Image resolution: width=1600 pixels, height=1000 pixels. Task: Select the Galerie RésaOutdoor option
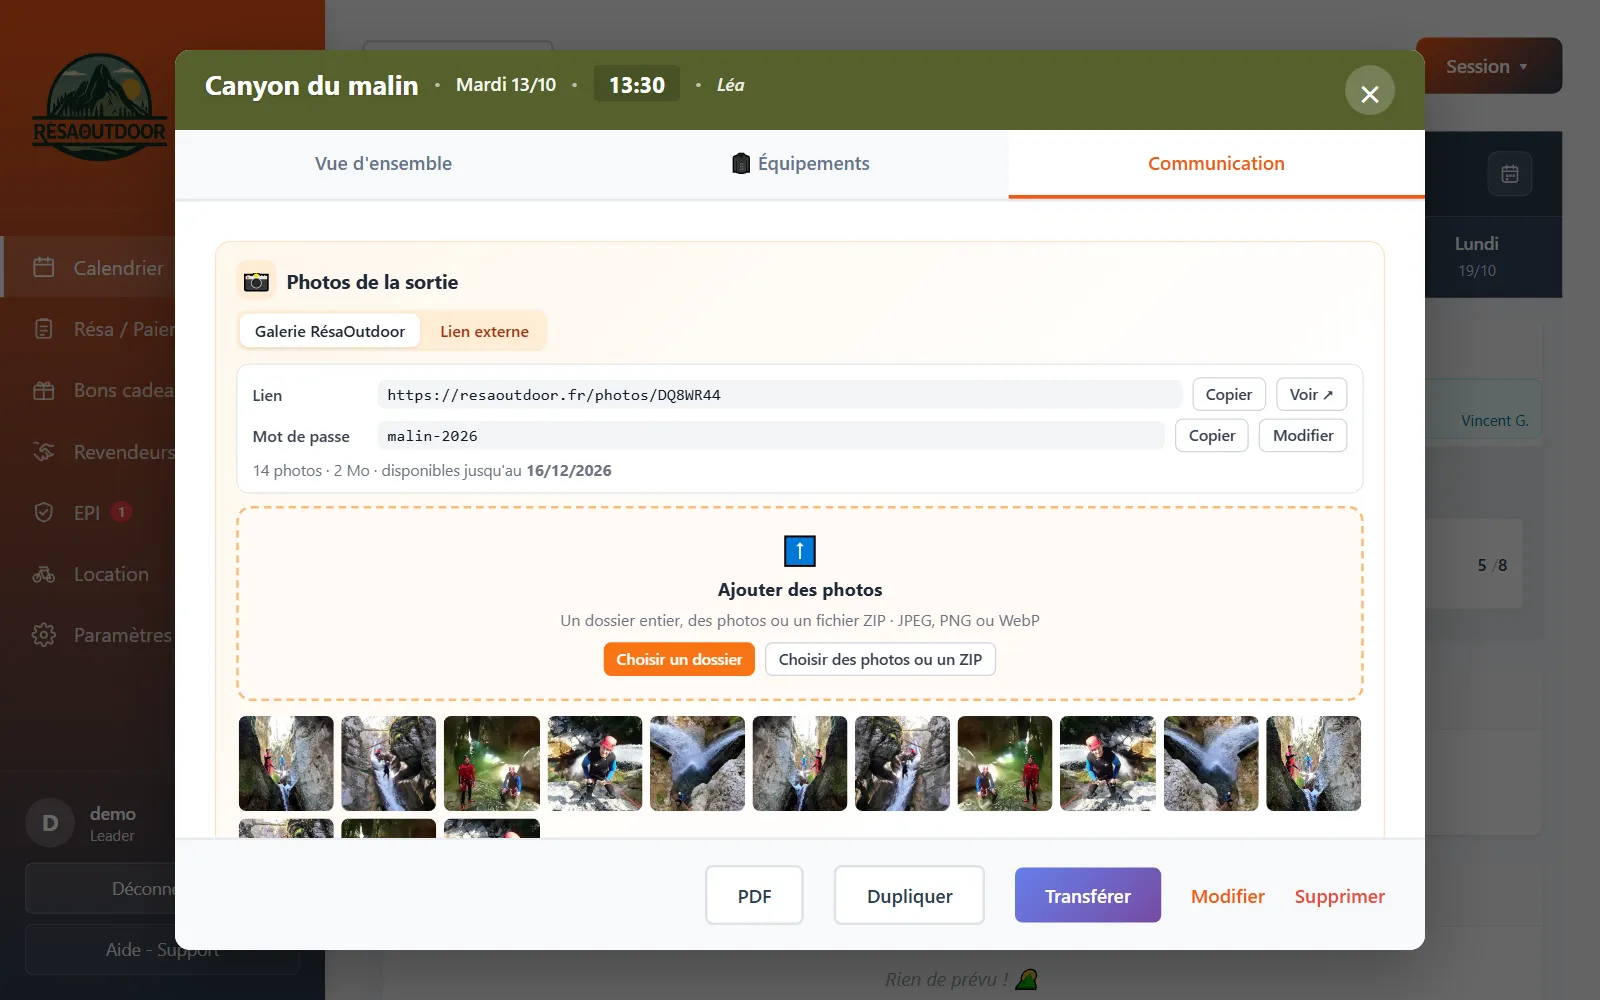pyautogui.click(x=330, y=331)
